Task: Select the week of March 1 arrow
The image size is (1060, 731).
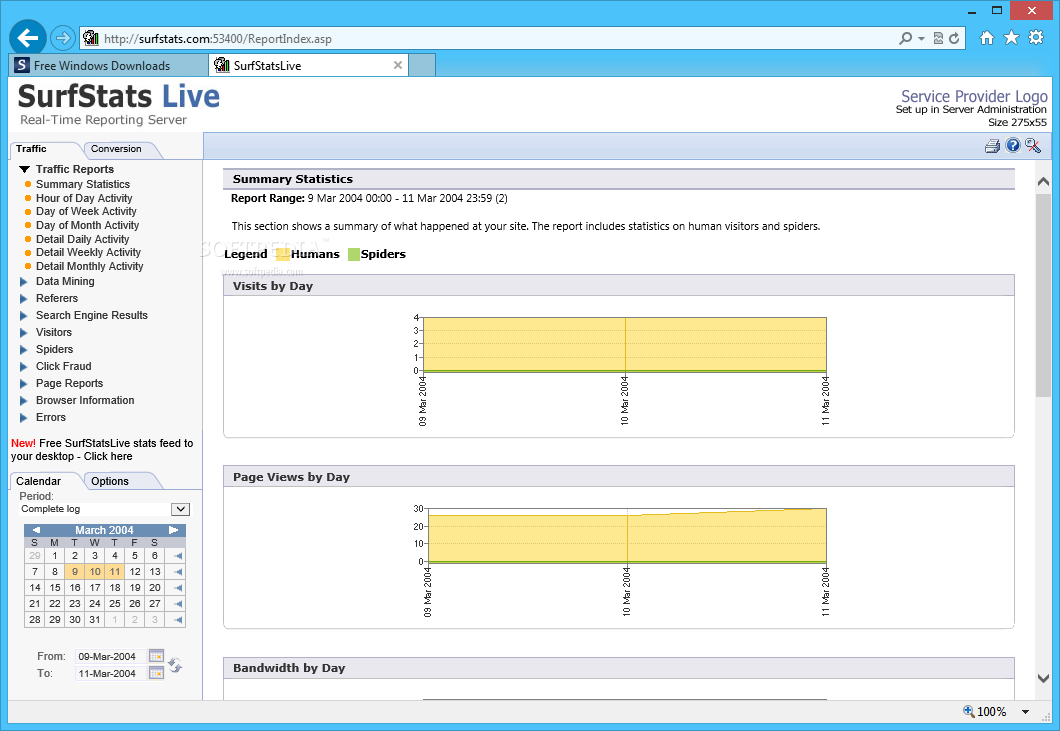Action: 178,556
